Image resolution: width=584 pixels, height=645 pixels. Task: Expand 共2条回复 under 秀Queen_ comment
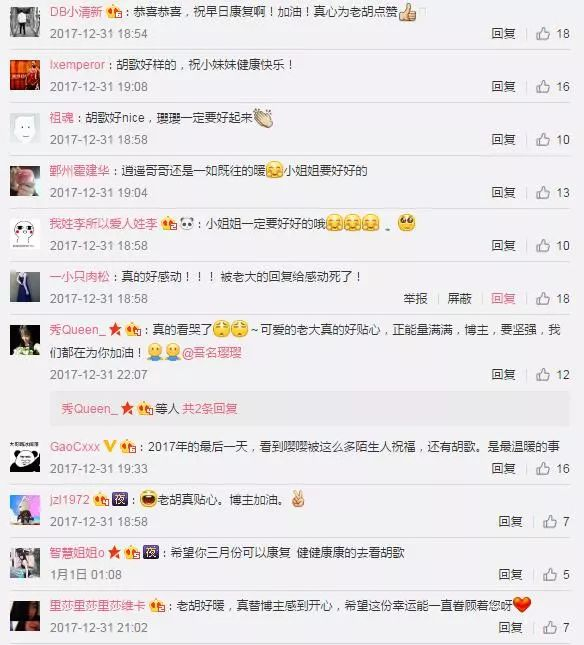point(210,408)
